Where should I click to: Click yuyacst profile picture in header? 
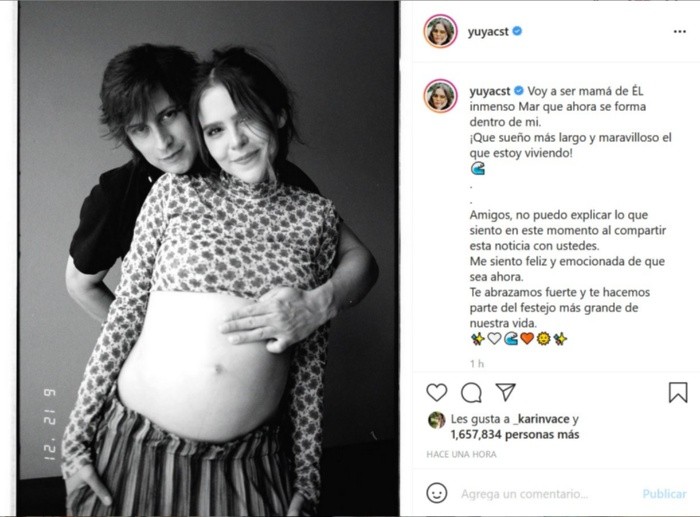[440, 31]
